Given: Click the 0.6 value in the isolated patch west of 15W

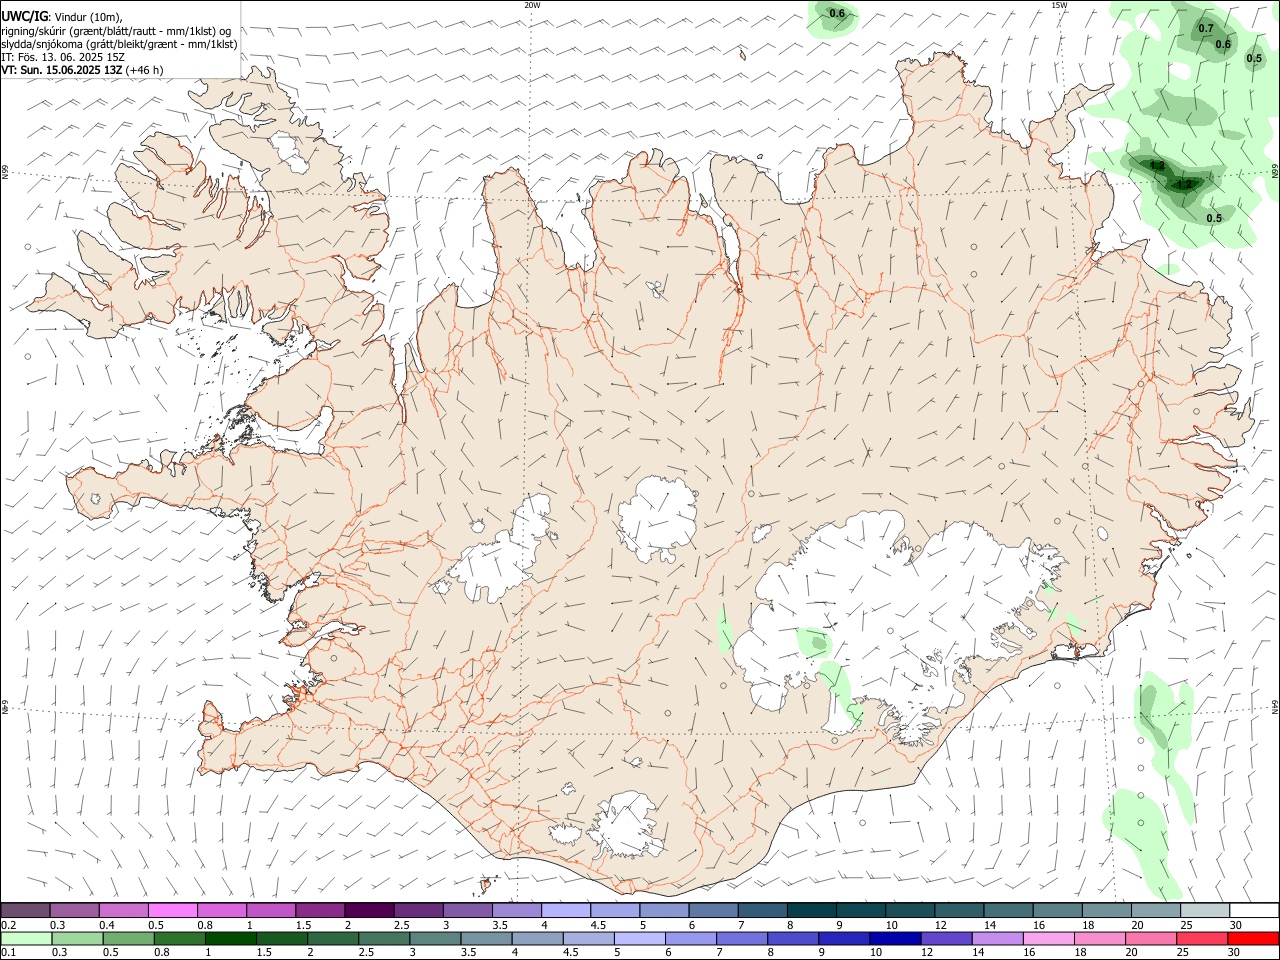Looking at the screenshot, I should click(x=837, y=13).
